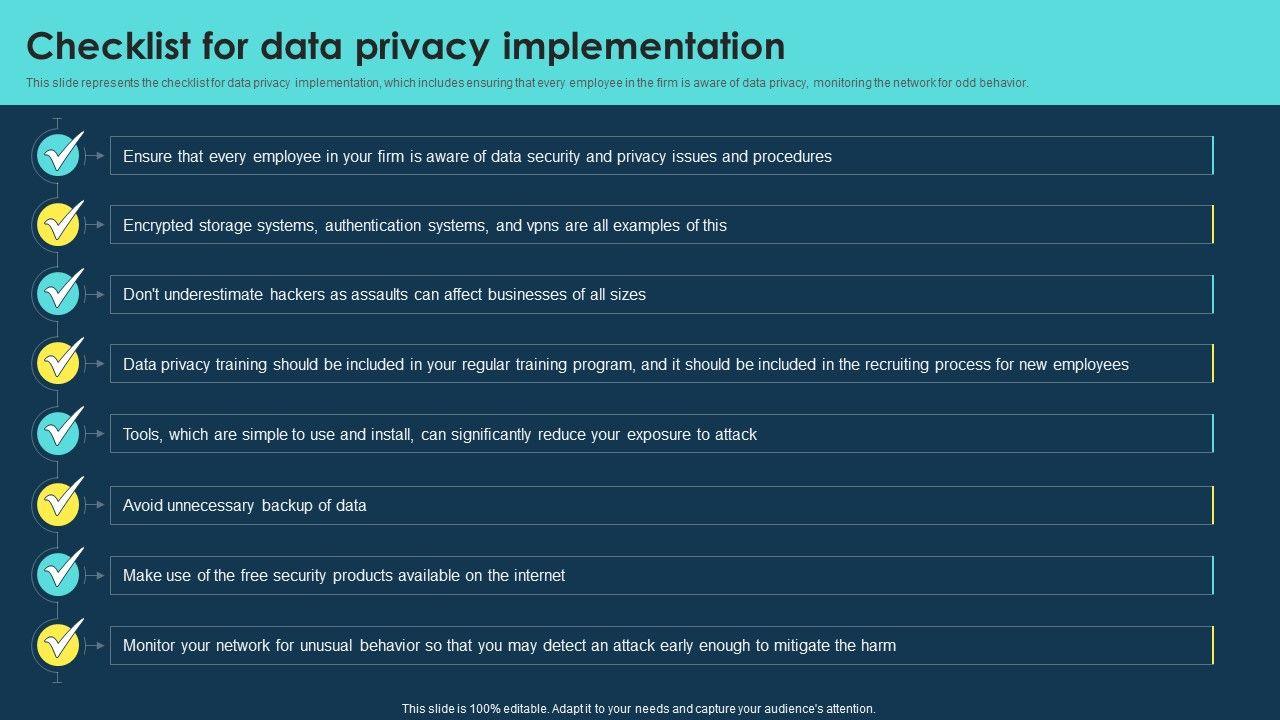Select the 'This slide is 100% editable' footer text
1280x720 pixels.
coord(638,709)
